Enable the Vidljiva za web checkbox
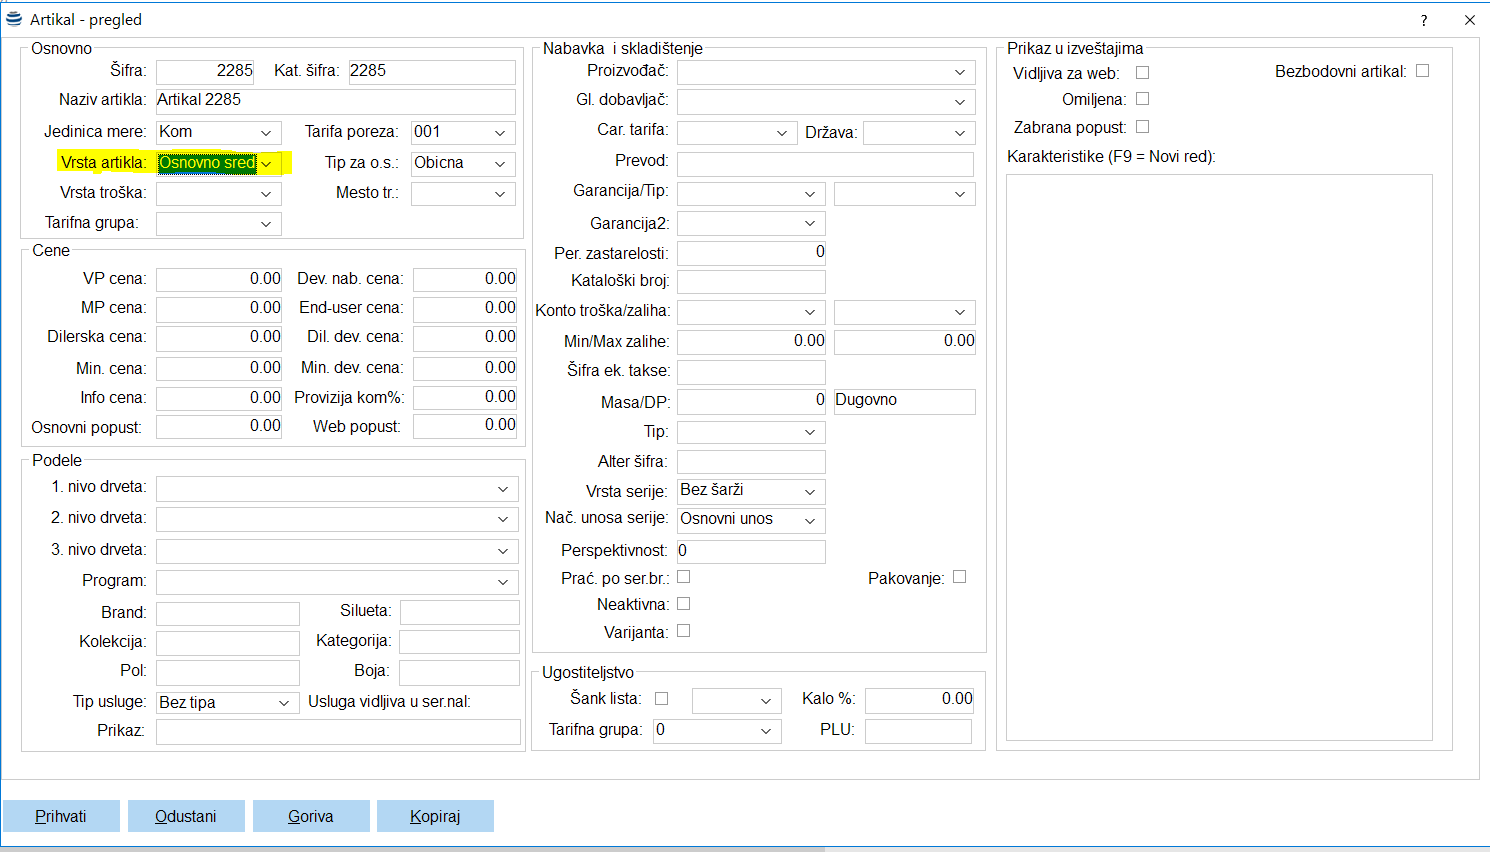This screenshot has height=852, width=1490. click(1142, 73)
